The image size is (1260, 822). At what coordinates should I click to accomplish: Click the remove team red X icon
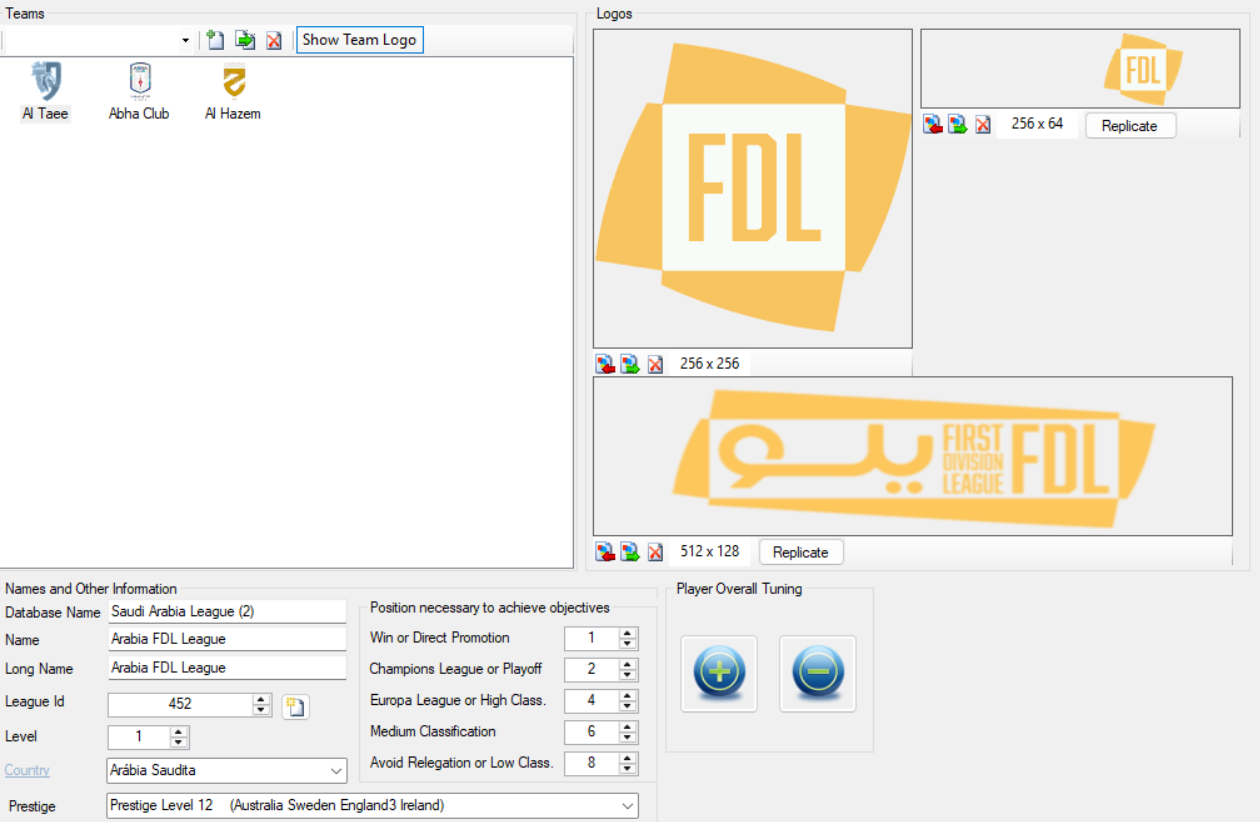tap(273, 40)
